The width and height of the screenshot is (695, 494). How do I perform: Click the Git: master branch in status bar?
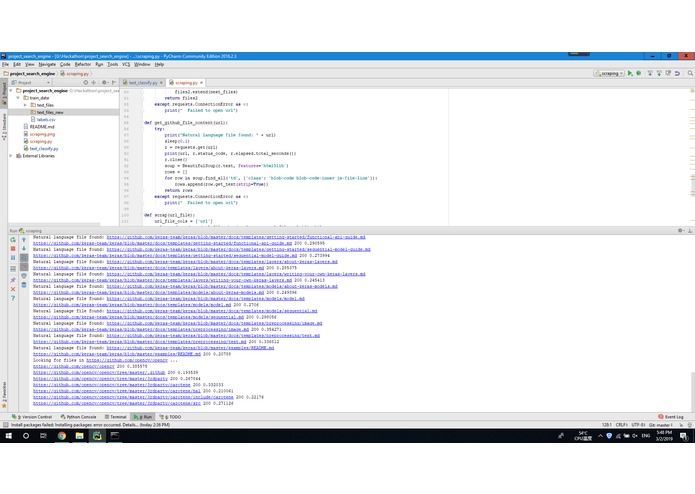point(660,424)
